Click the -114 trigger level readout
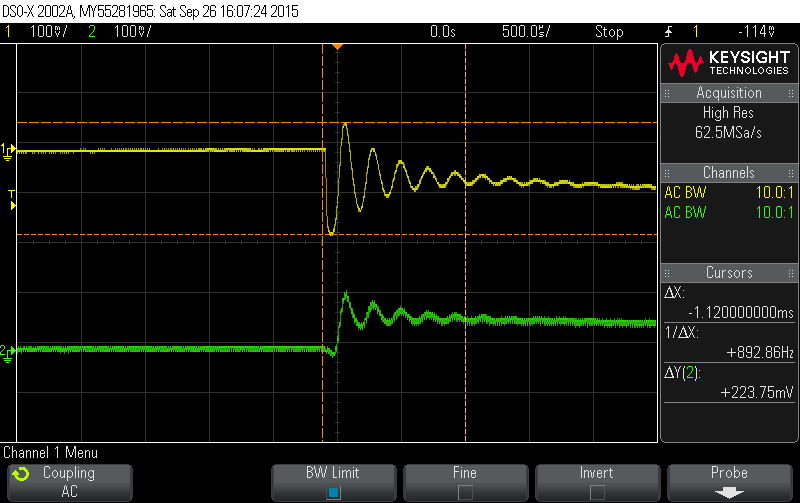Viewport: 800px width, 503px height. tap(757, 32)
